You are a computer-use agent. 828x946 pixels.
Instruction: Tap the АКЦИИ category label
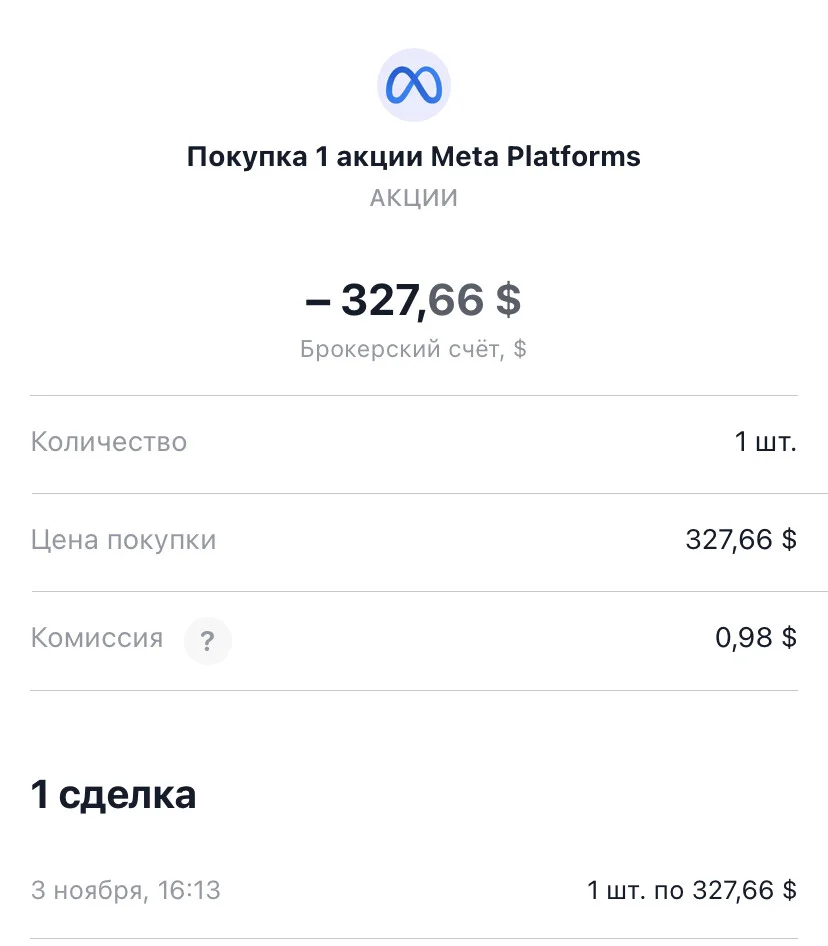(x=414, y=198)
